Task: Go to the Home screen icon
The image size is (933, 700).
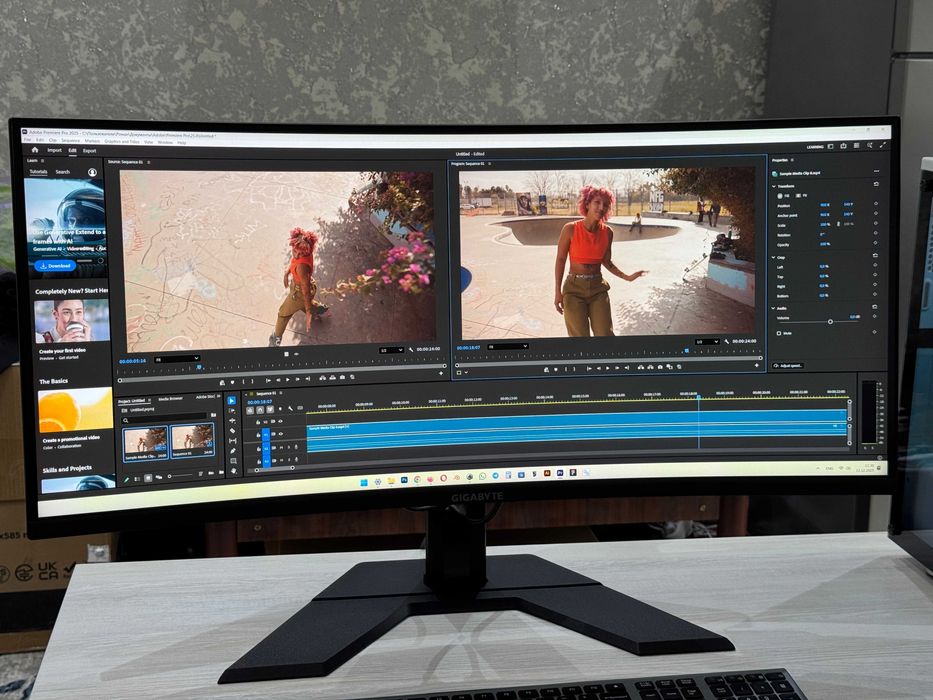Action: pyautogui.click(x=35, y=150)
